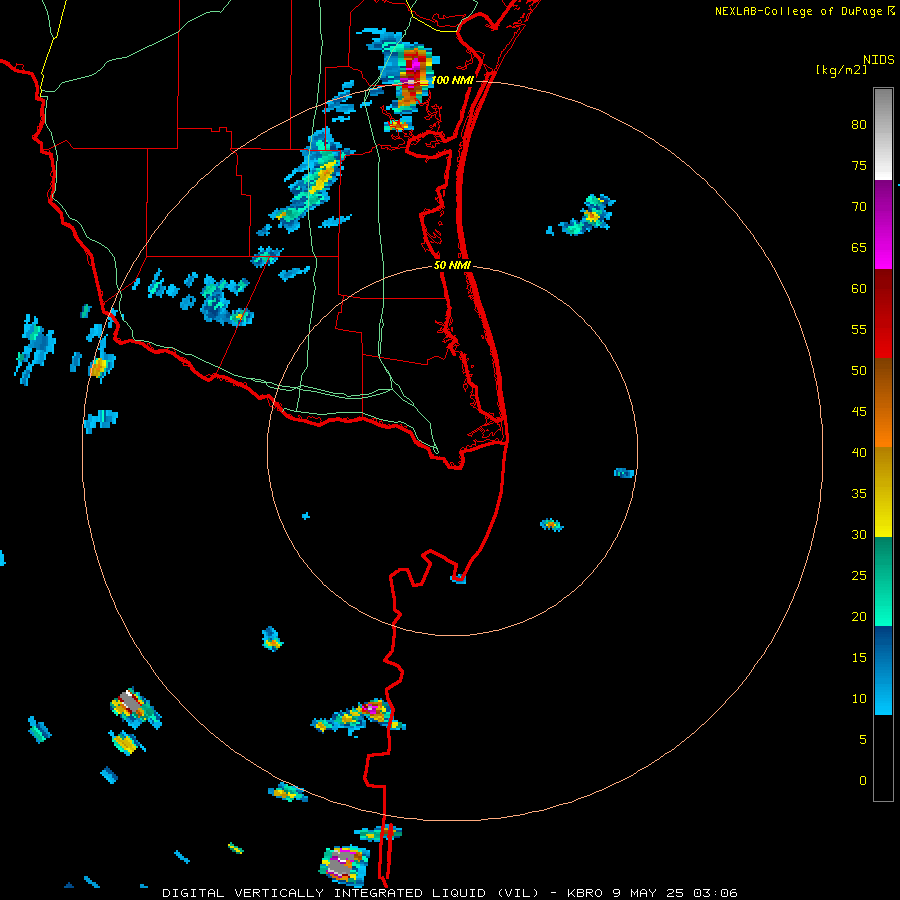Viewport: 900px width, 900px height.
Task: Click the NIDS label above color scale
Action: point(879,60)
